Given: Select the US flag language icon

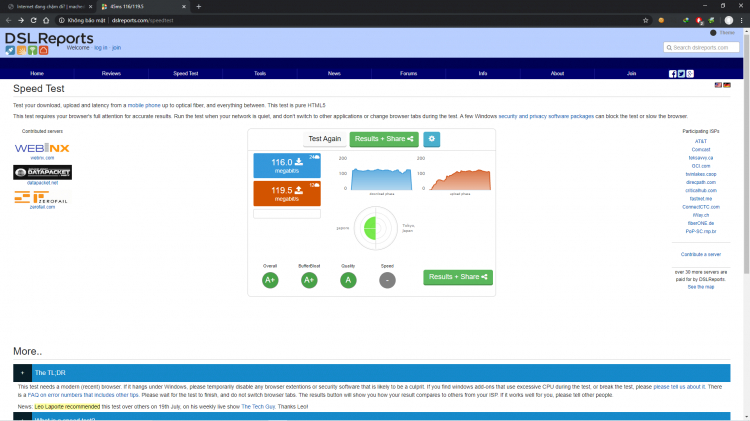Looking at the screenshot, I should (x=718, y=85).
